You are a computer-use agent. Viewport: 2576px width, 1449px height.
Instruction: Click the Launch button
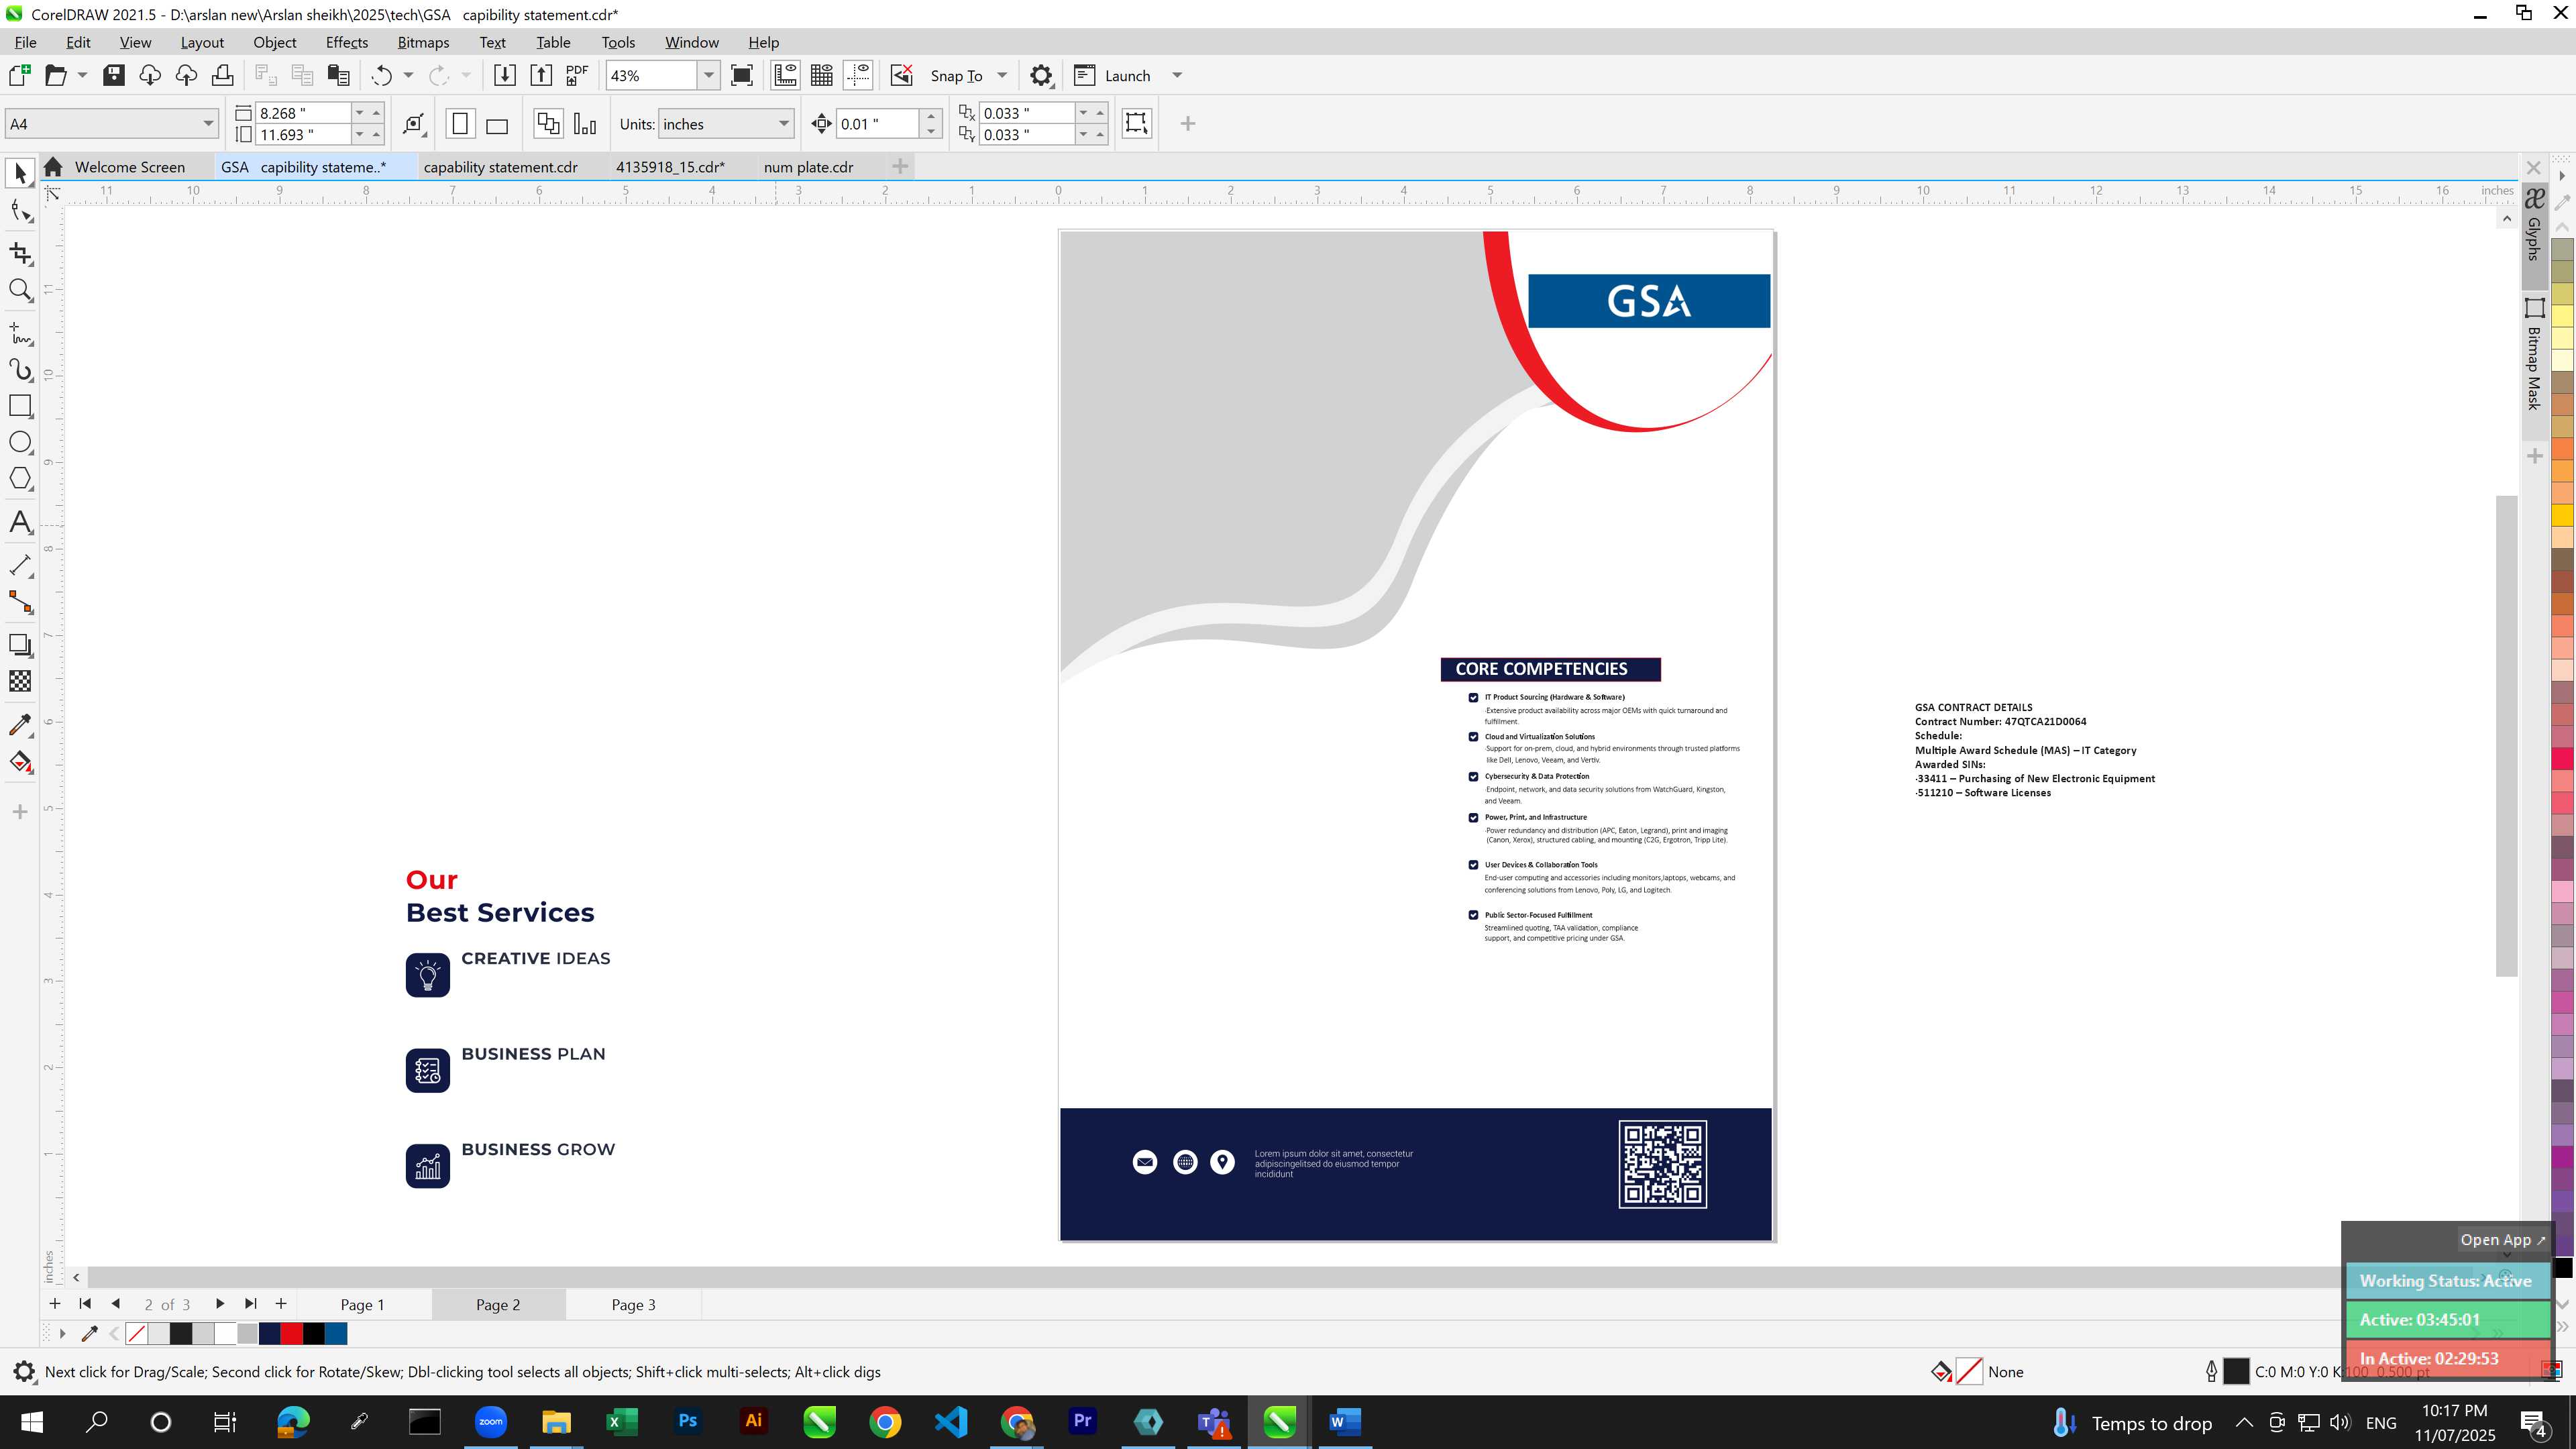point(1112,76)
